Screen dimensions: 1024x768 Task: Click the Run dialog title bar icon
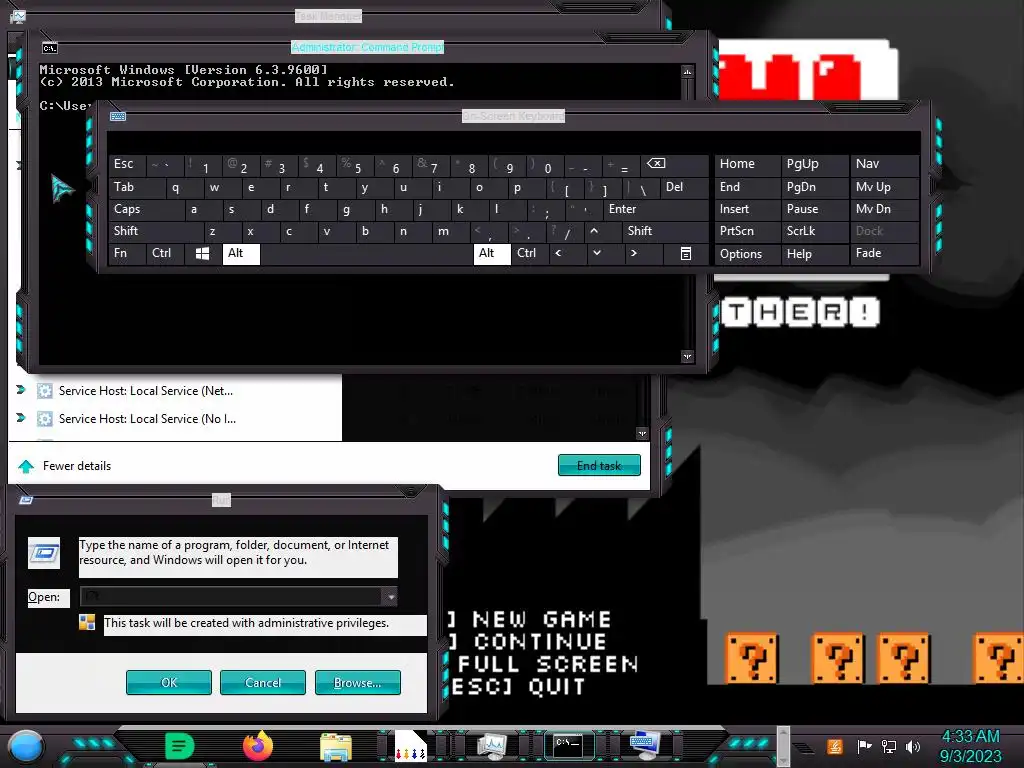26,500
